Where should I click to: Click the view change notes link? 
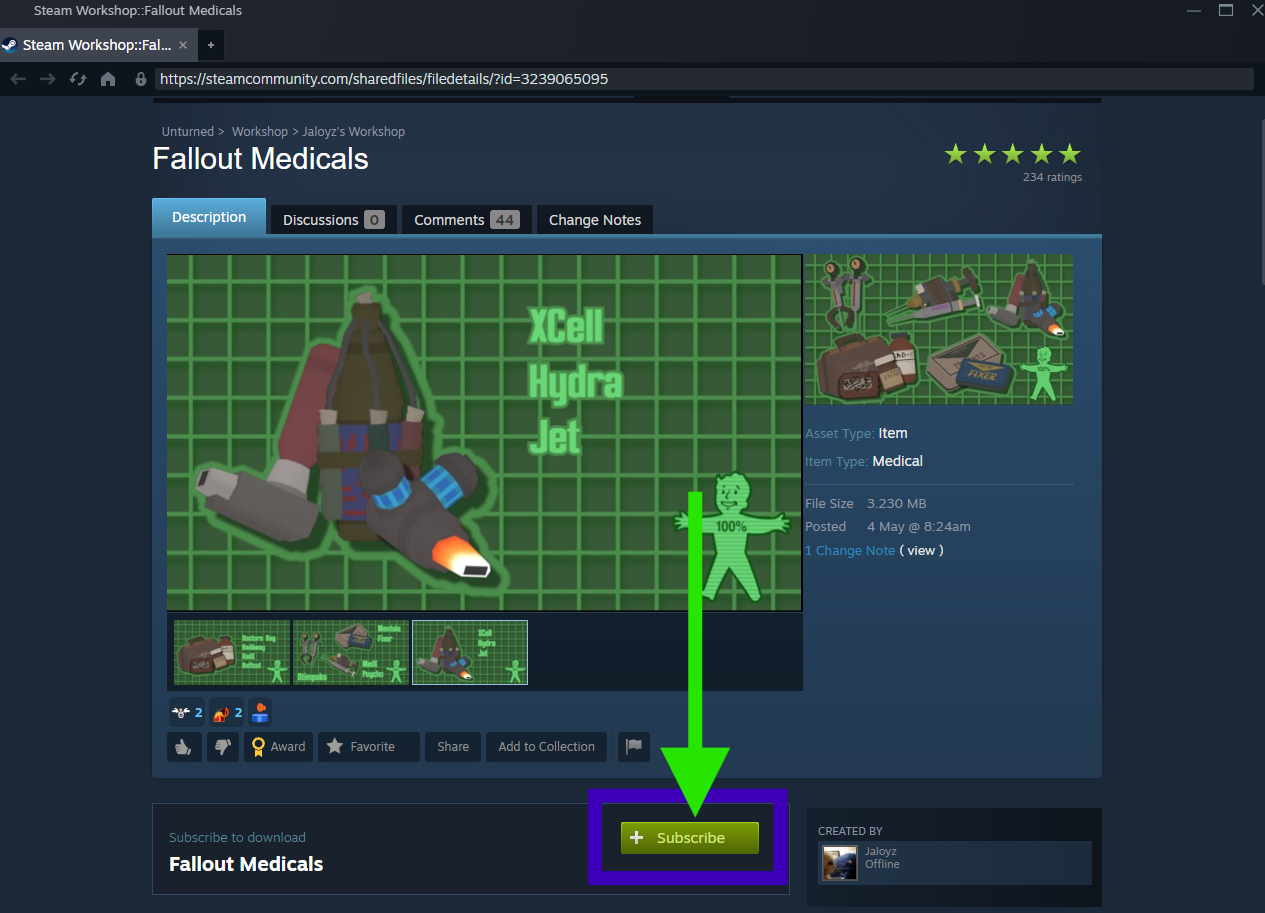click(x=921, y=551)
